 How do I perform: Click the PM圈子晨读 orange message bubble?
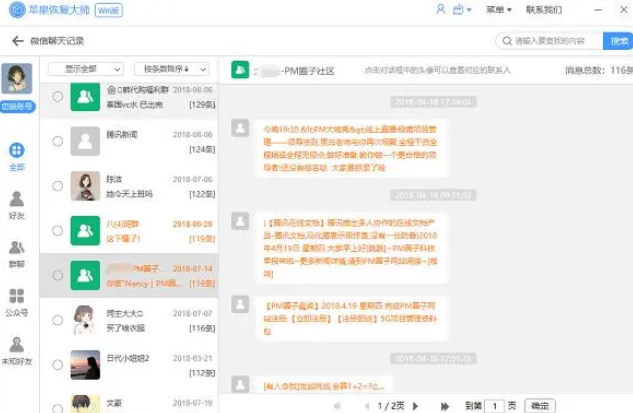click(350, 318)
